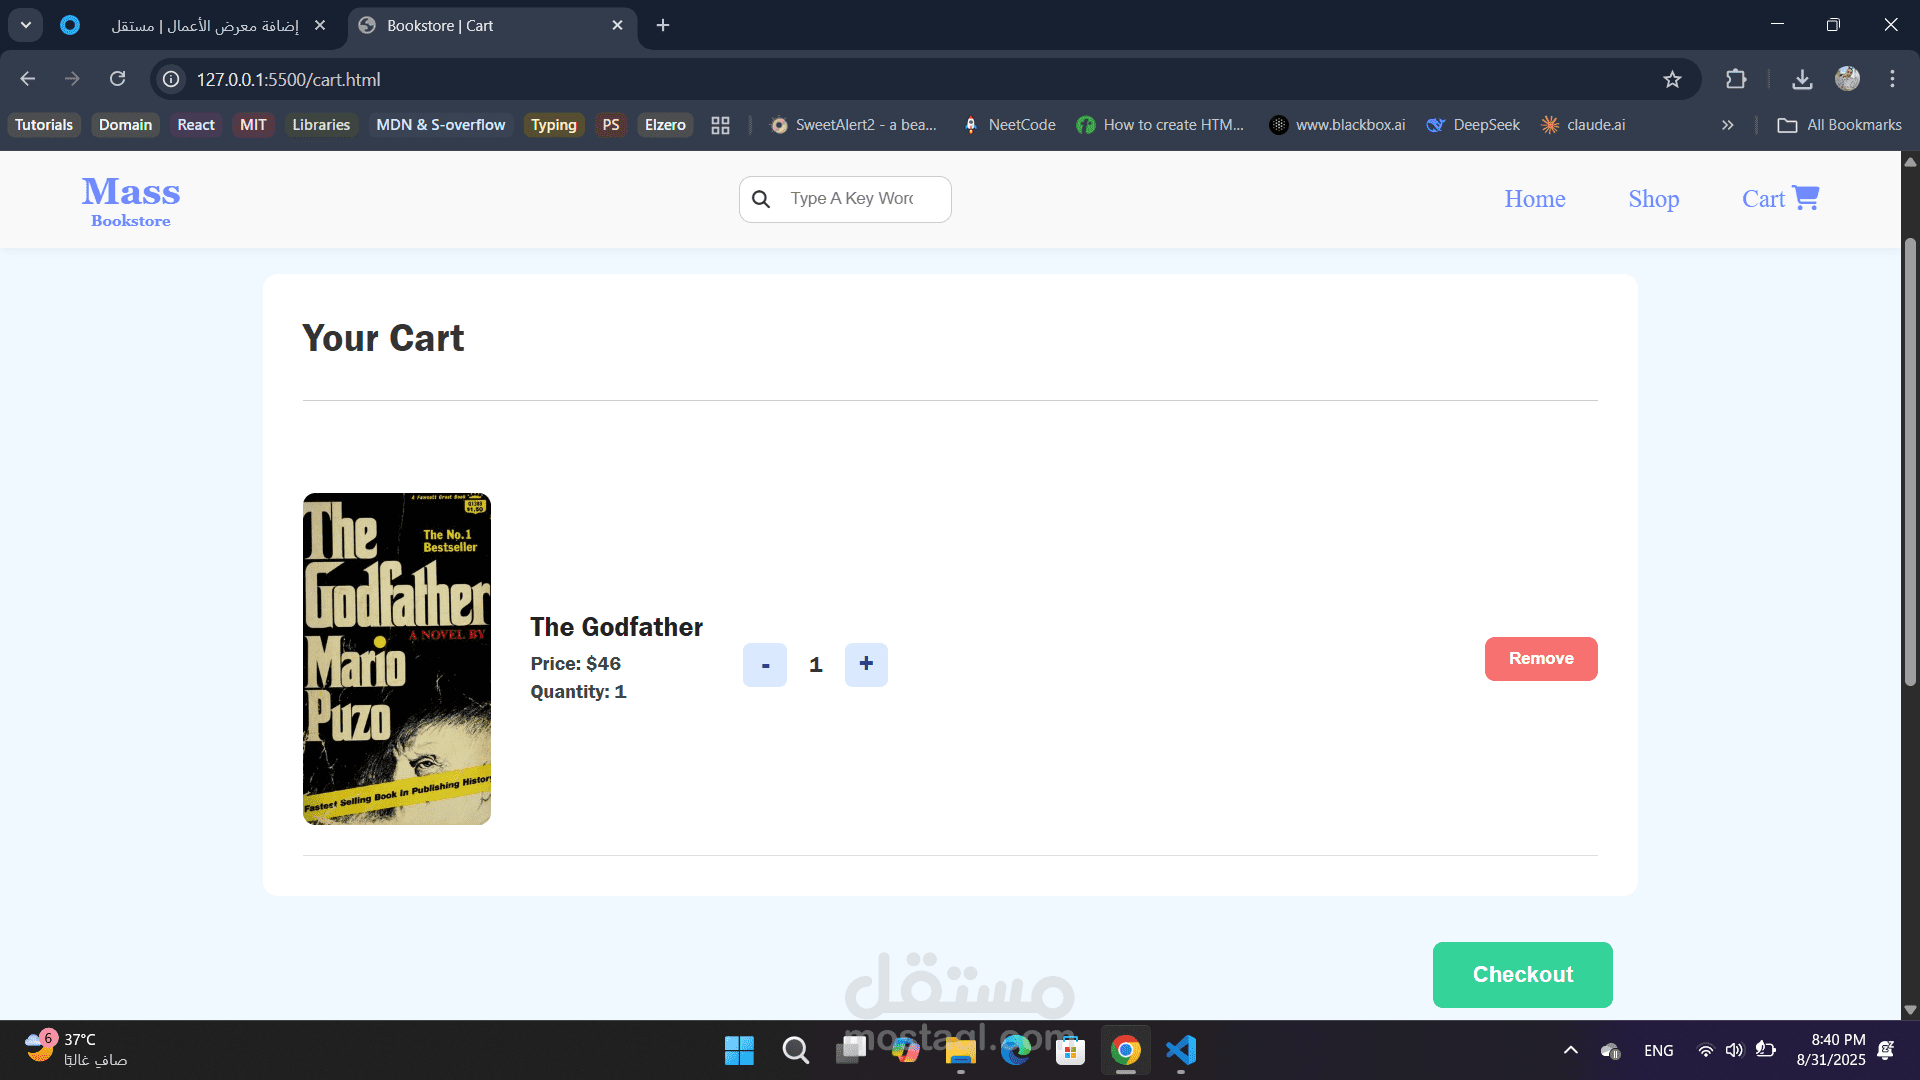Bookmark this page with the star icon
This screenshot has height=1080, width=1920.
click(1672, 79)
